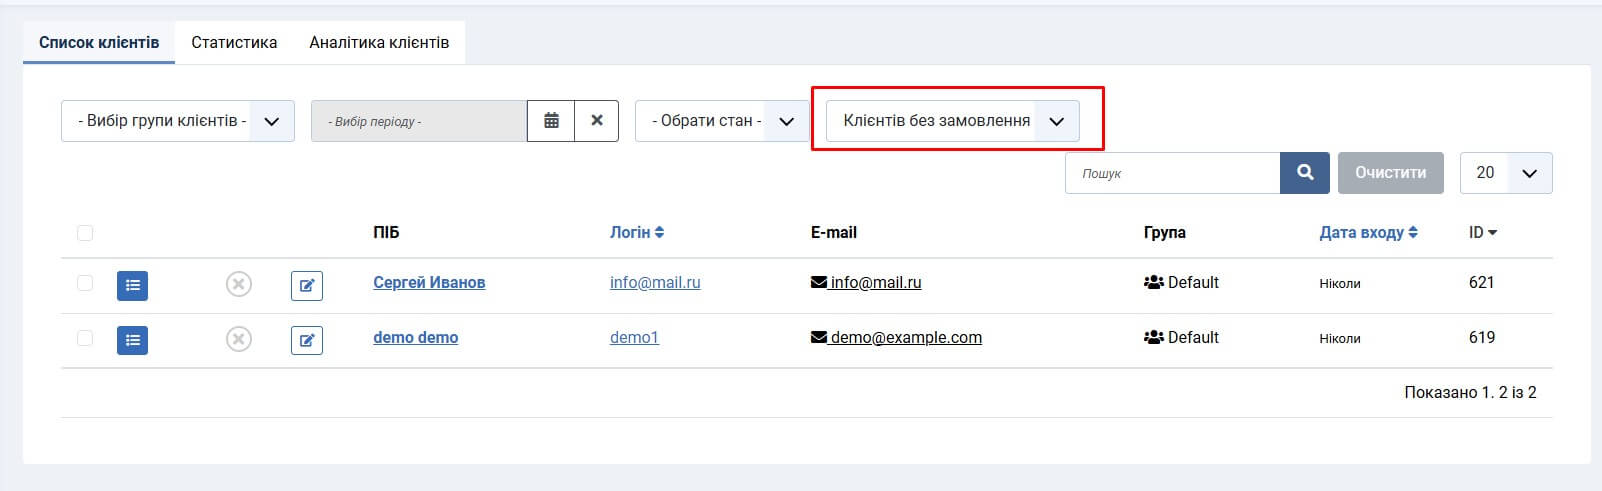Switch to the Статистика tab
The height and width of the screenshot is (491, 1602).
(x=234, y=43)
